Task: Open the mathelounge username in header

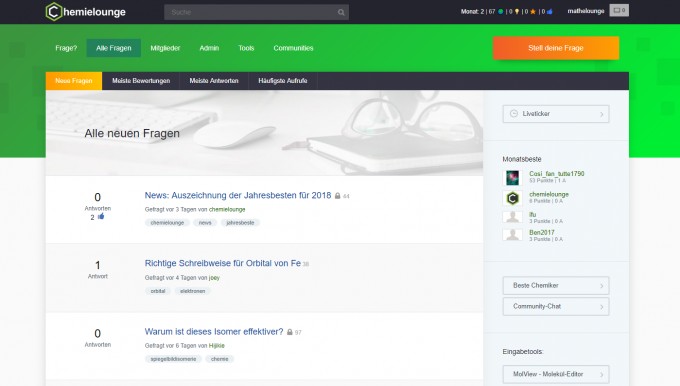Action: (x=586, y=11)
